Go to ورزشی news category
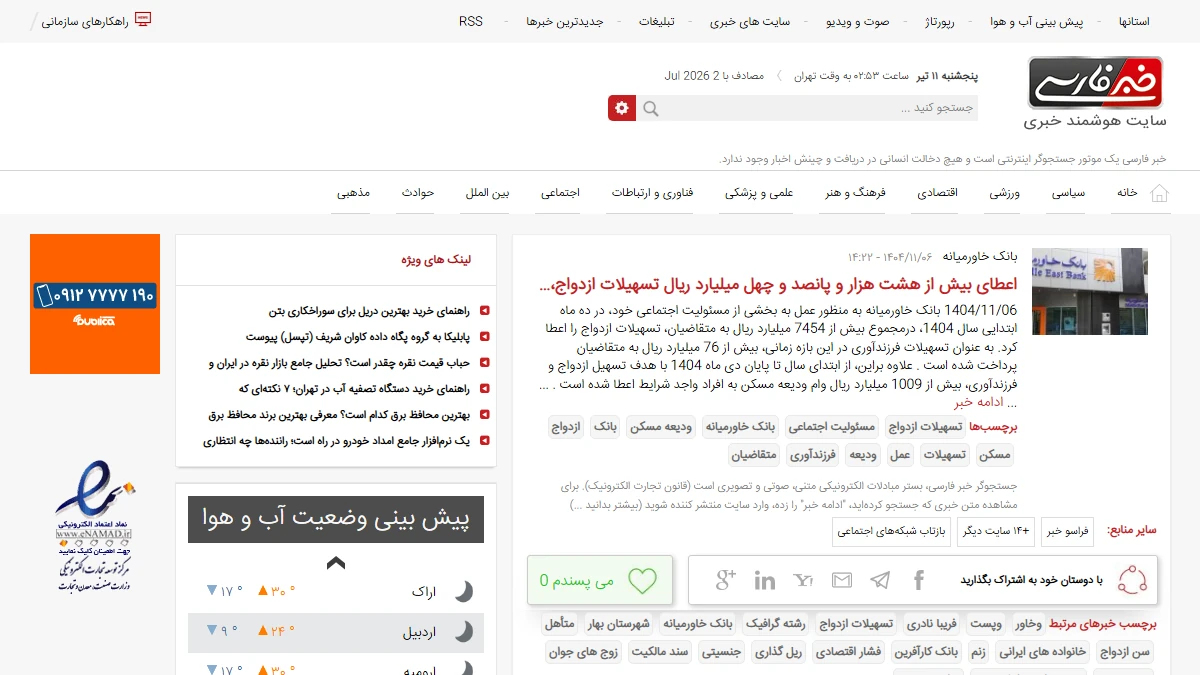This screenshot has width=1200, height=675. tap(1005, 193)
